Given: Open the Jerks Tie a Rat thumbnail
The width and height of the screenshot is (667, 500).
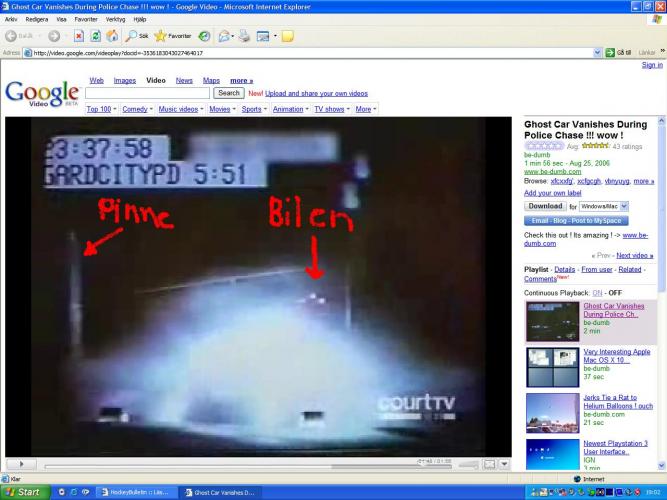Looking at the screenshot, I should click(x=553, y=413).
